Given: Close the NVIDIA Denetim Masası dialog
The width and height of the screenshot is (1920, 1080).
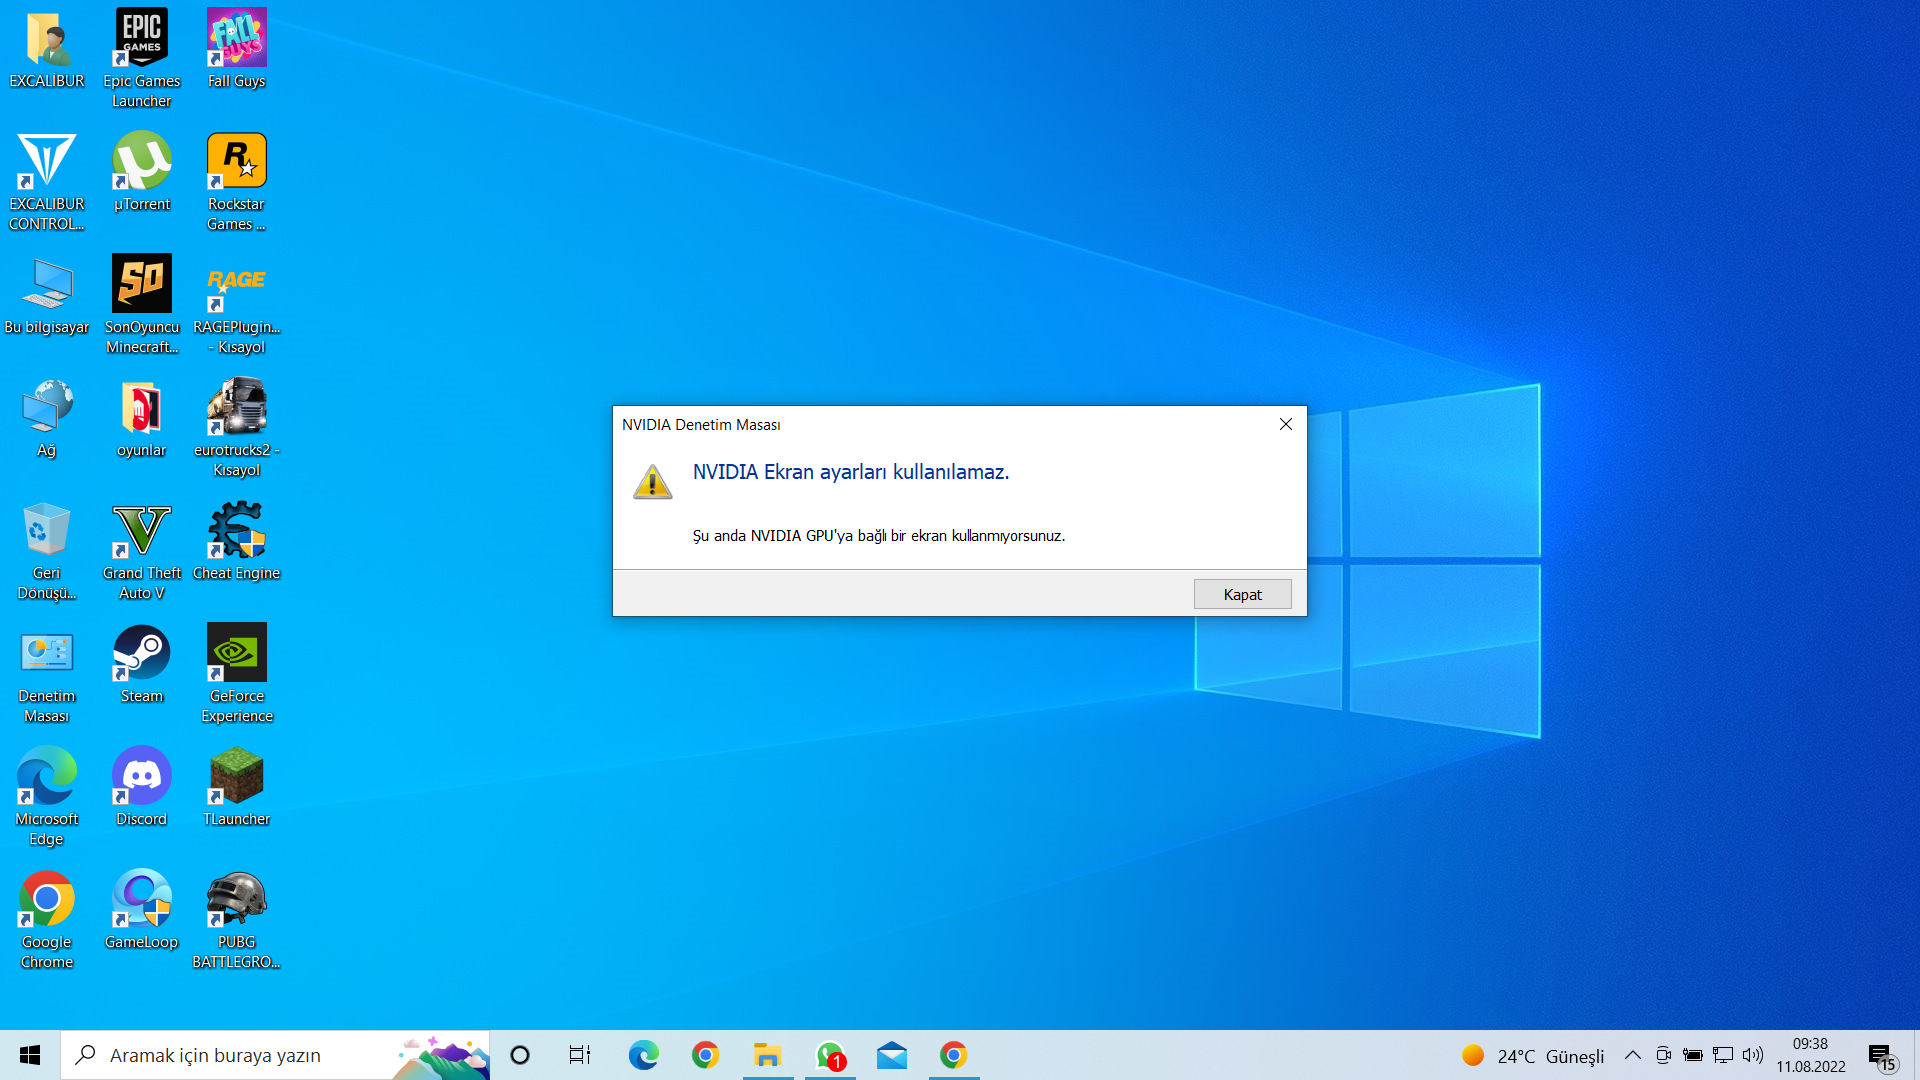Looking at the screenshot, I should point(1286,424).
